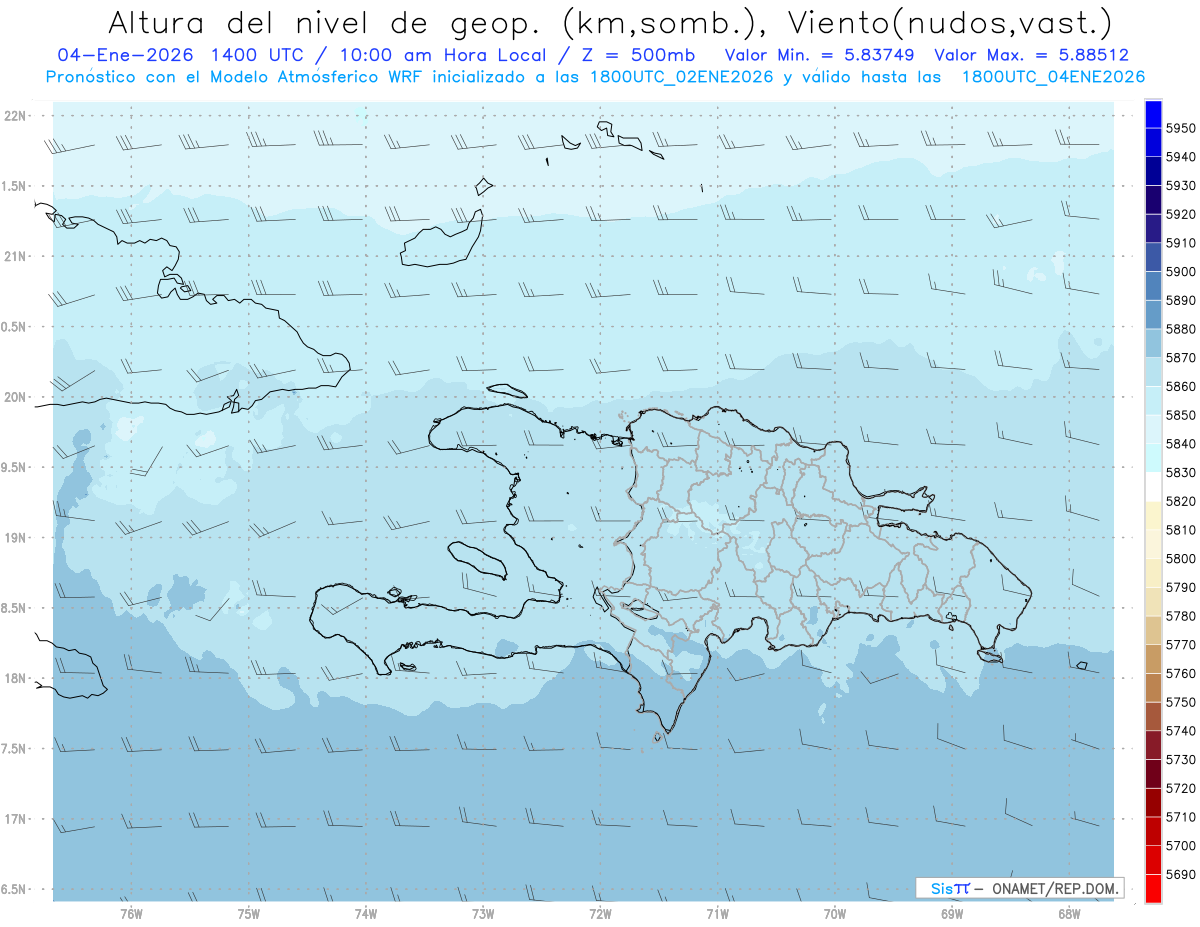Screen dimensions: 1200x927
Task: Pick the bright red swatch below the 5690 mark
Action: [x=1153, y=888]
